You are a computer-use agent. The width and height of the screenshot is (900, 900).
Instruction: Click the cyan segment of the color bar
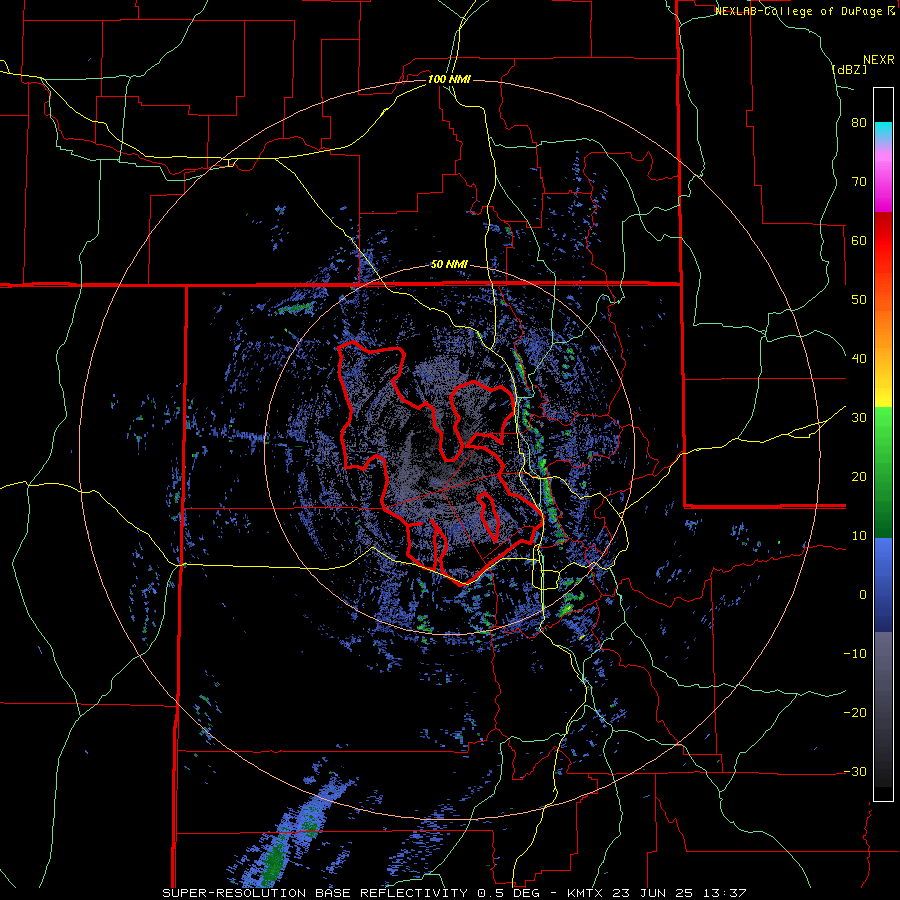[883, 131]
